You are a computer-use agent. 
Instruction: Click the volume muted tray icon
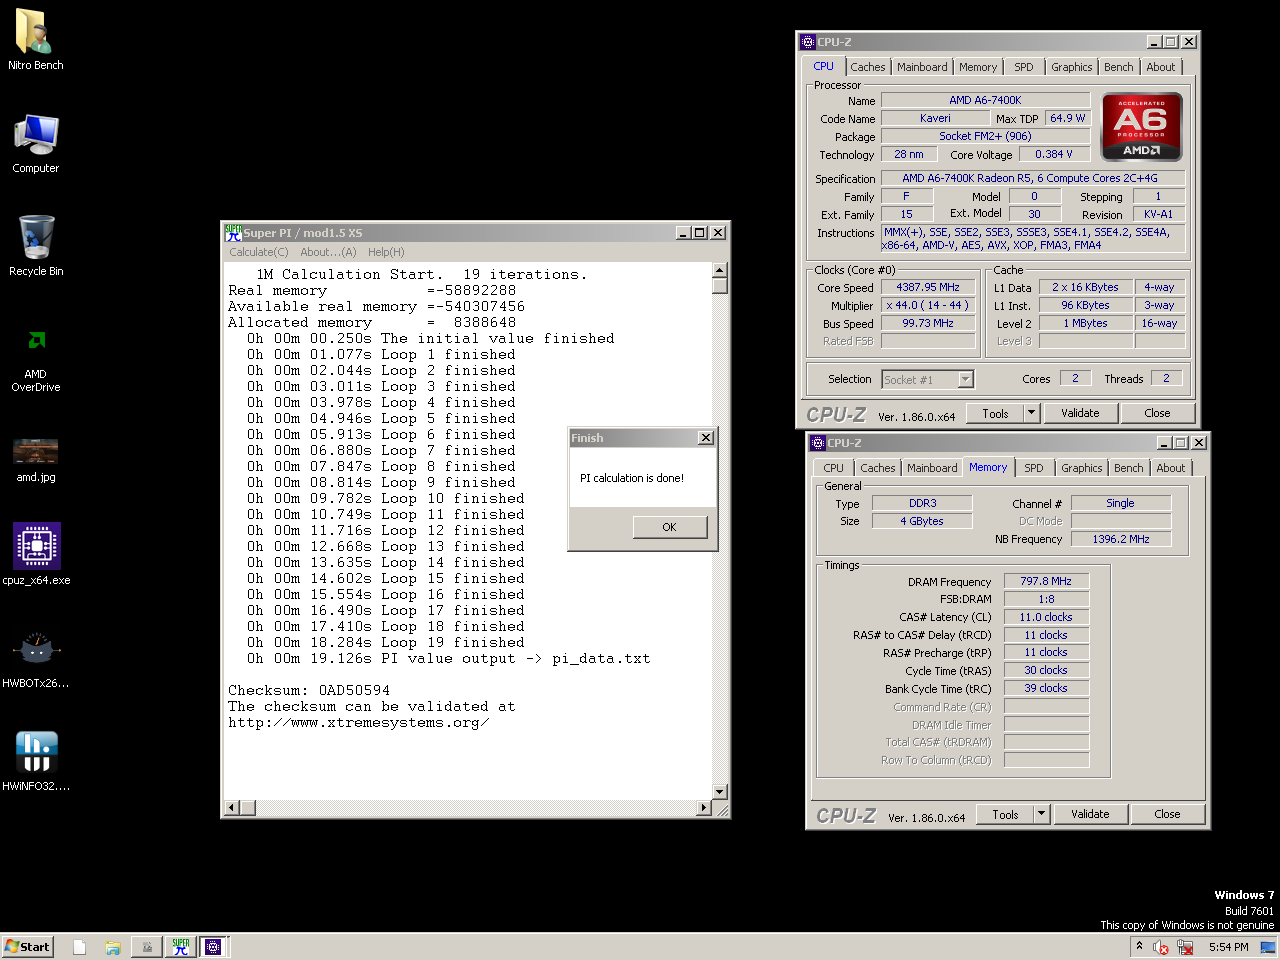point(1161,947)
